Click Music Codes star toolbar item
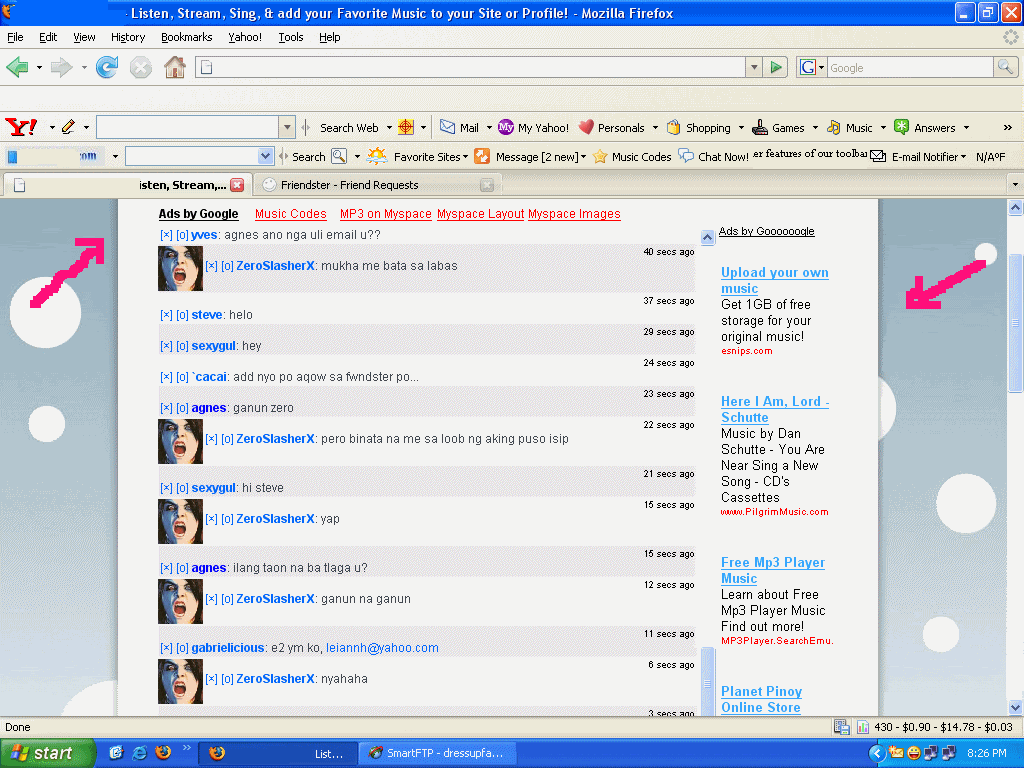Screen dimensions: 1024x768 pyautogui.click(x=632, y=156)
